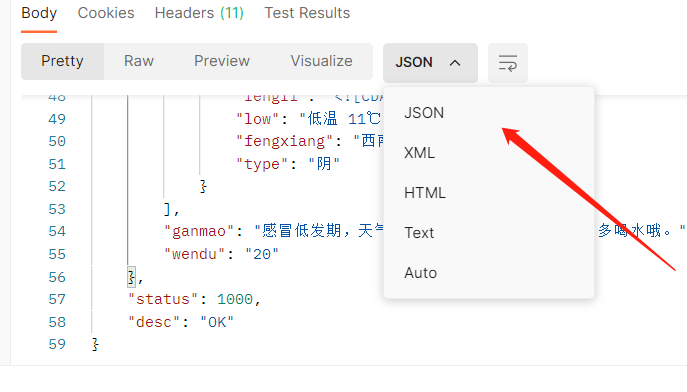This screenshot has height=392, width=687.
Task: Click line number 53
Action: pos(57,209)
